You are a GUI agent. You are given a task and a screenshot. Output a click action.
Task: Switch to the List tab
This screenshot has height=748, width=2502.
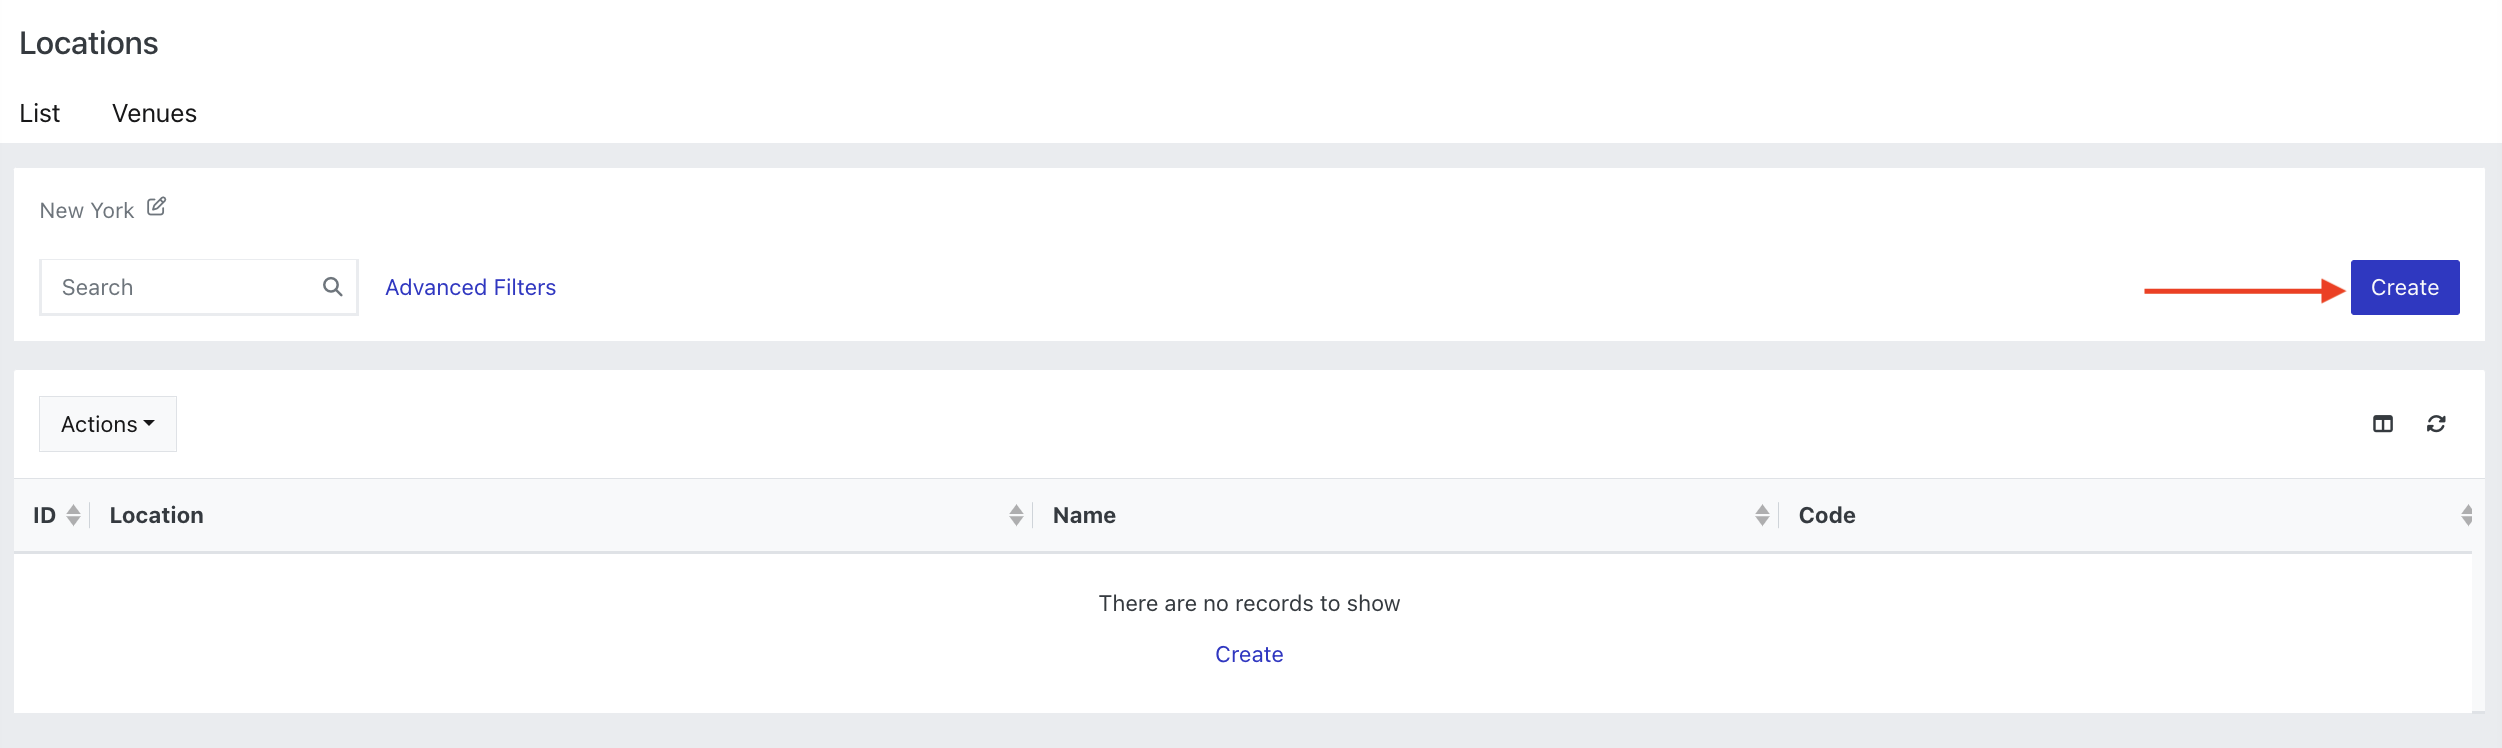pos(40,113)
